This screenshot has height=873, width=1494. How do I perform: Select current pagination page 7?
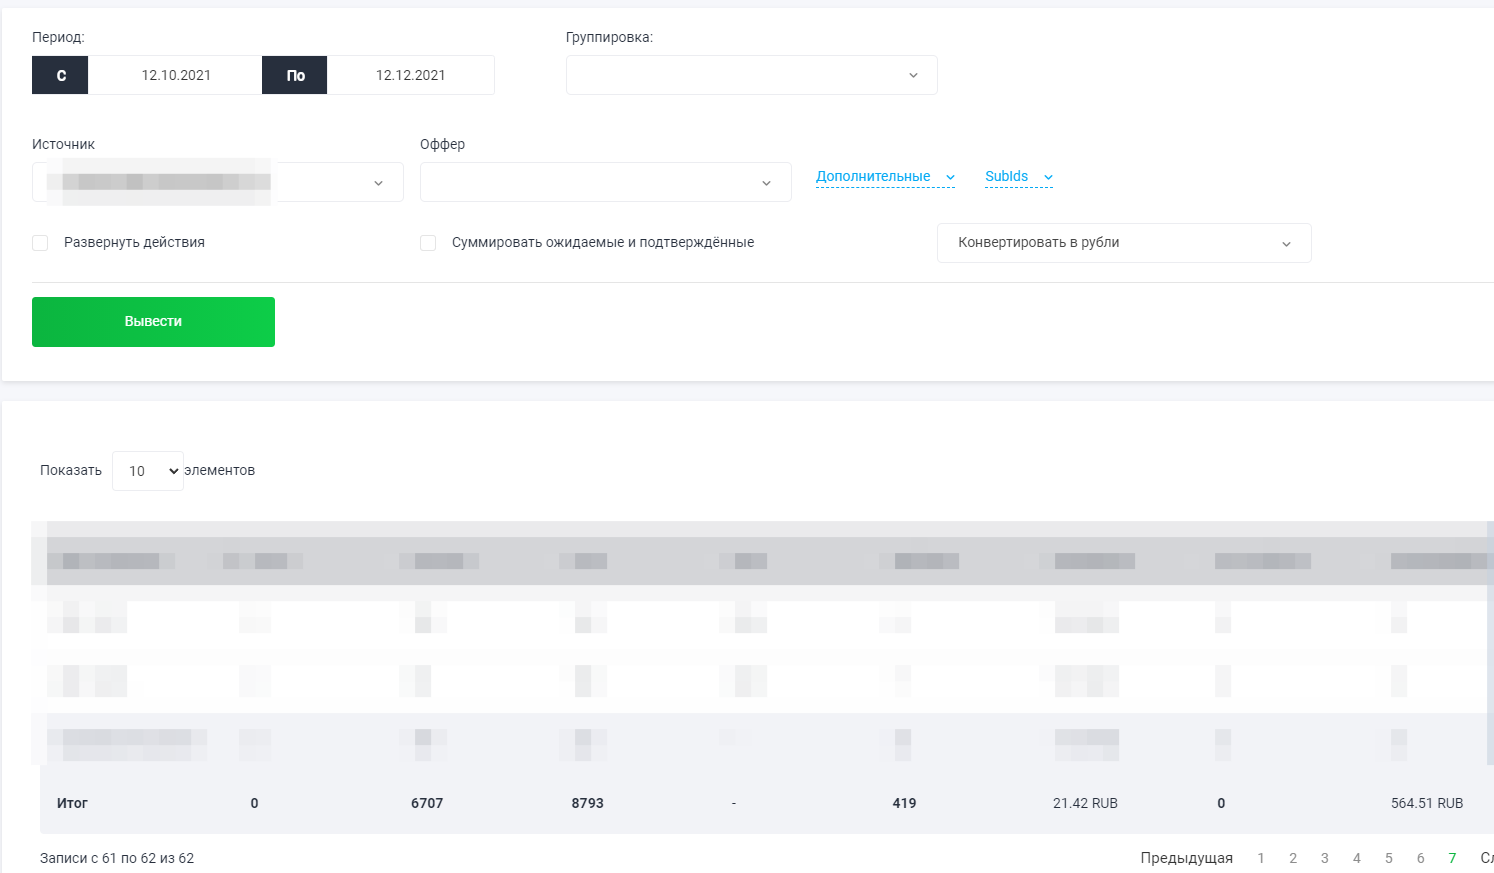[x=1453, y=858]
